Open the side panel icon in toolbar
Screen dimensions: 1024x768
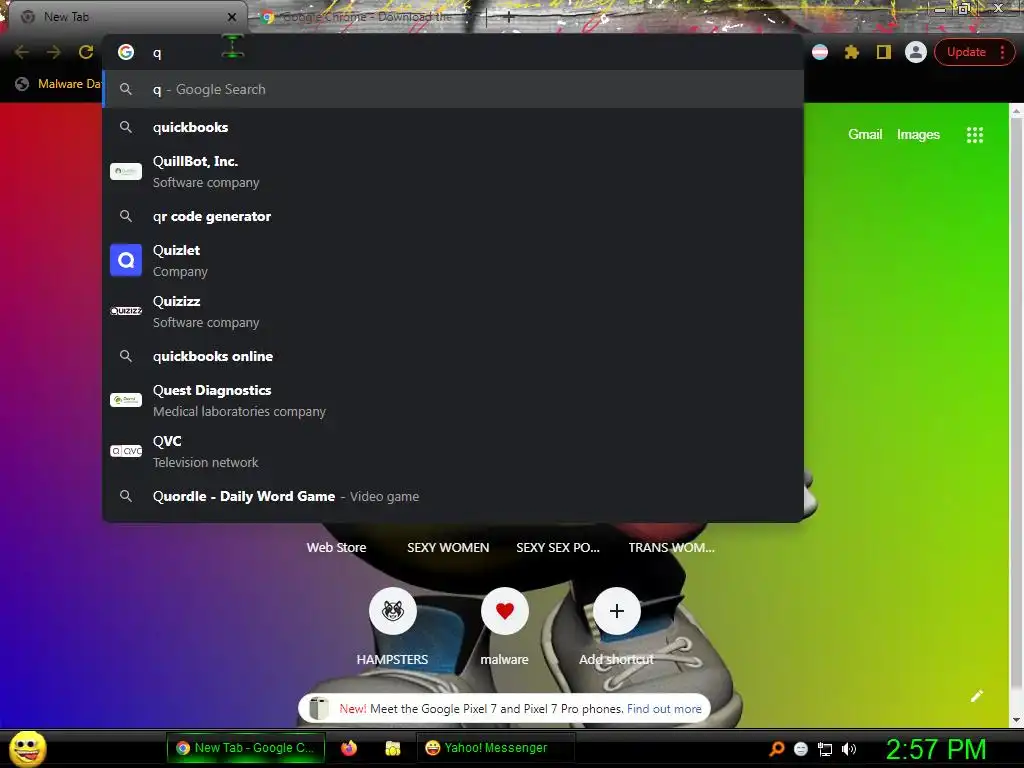point(884,52)
